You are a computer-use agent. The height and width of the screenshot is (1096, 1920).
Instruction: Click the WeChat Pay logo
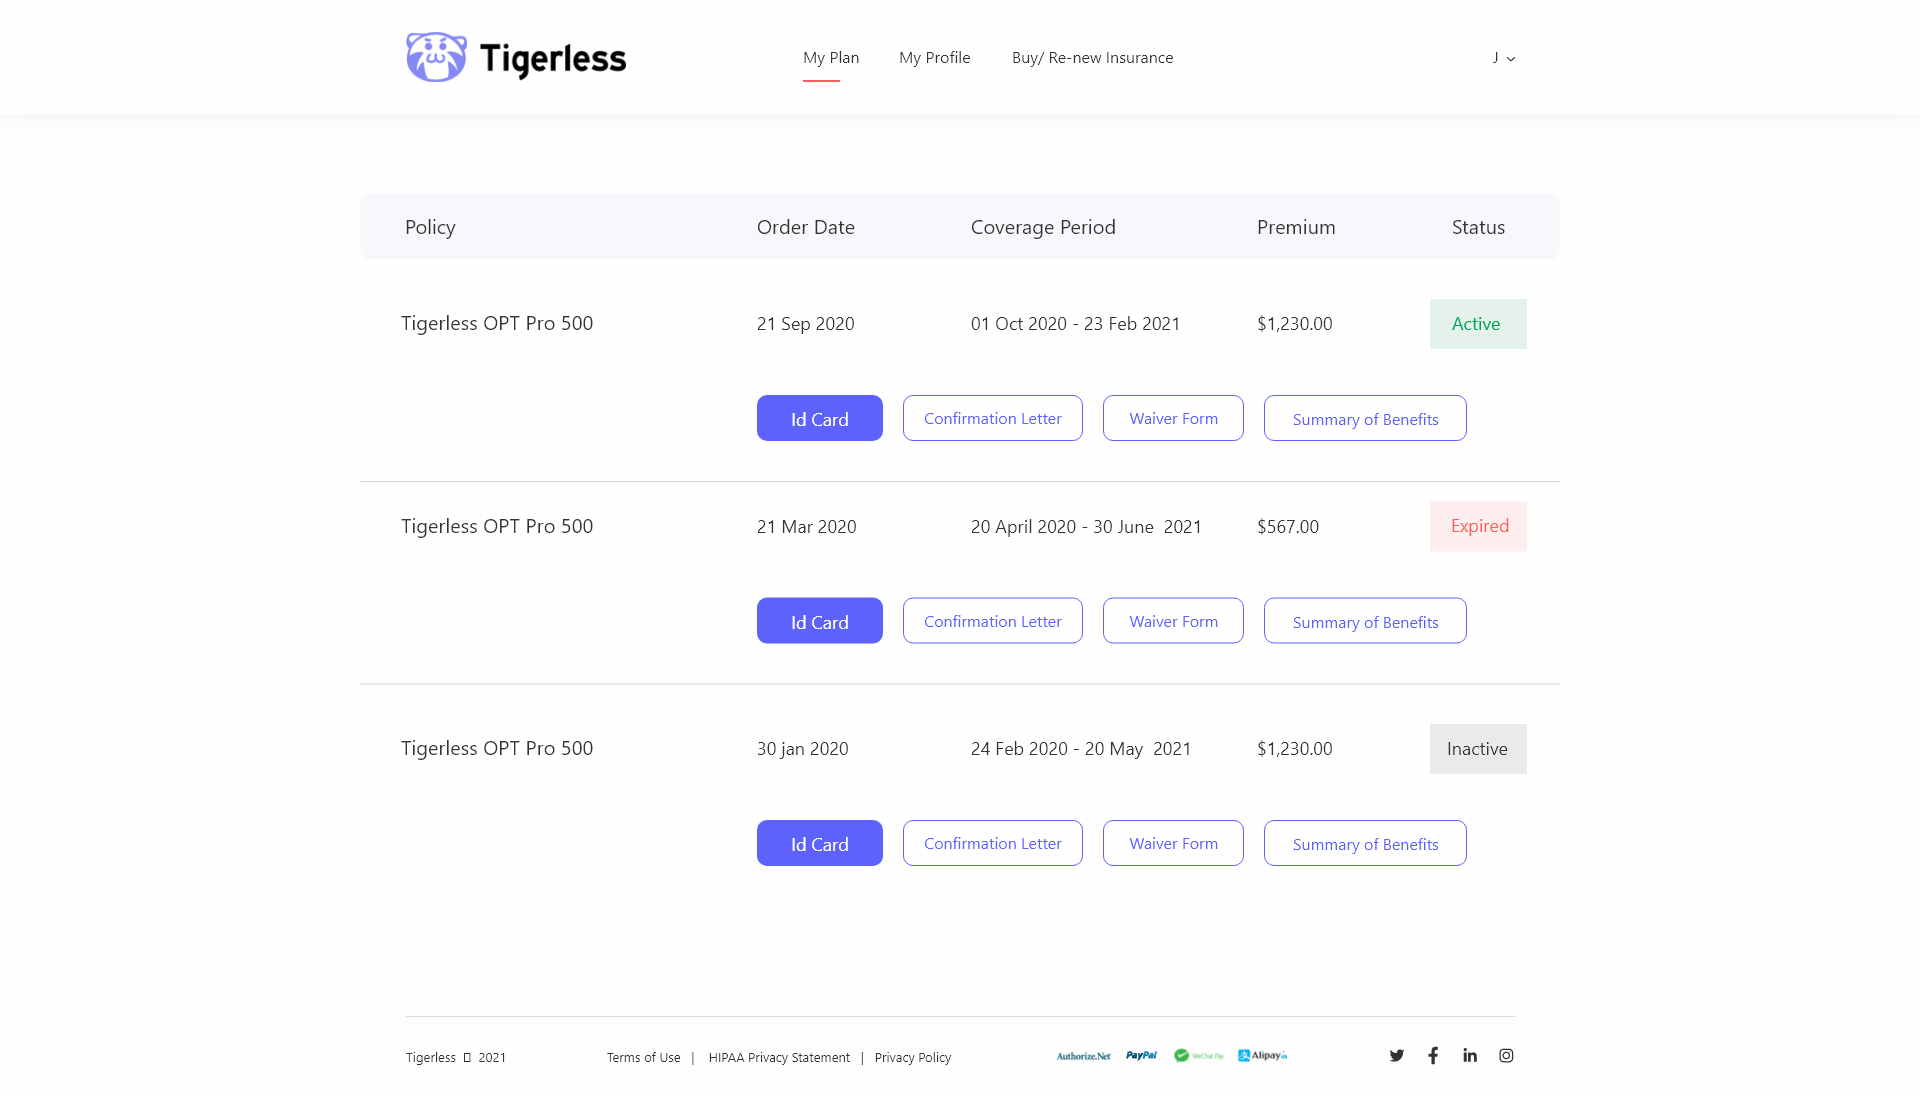click(x=1198, y=1056)
